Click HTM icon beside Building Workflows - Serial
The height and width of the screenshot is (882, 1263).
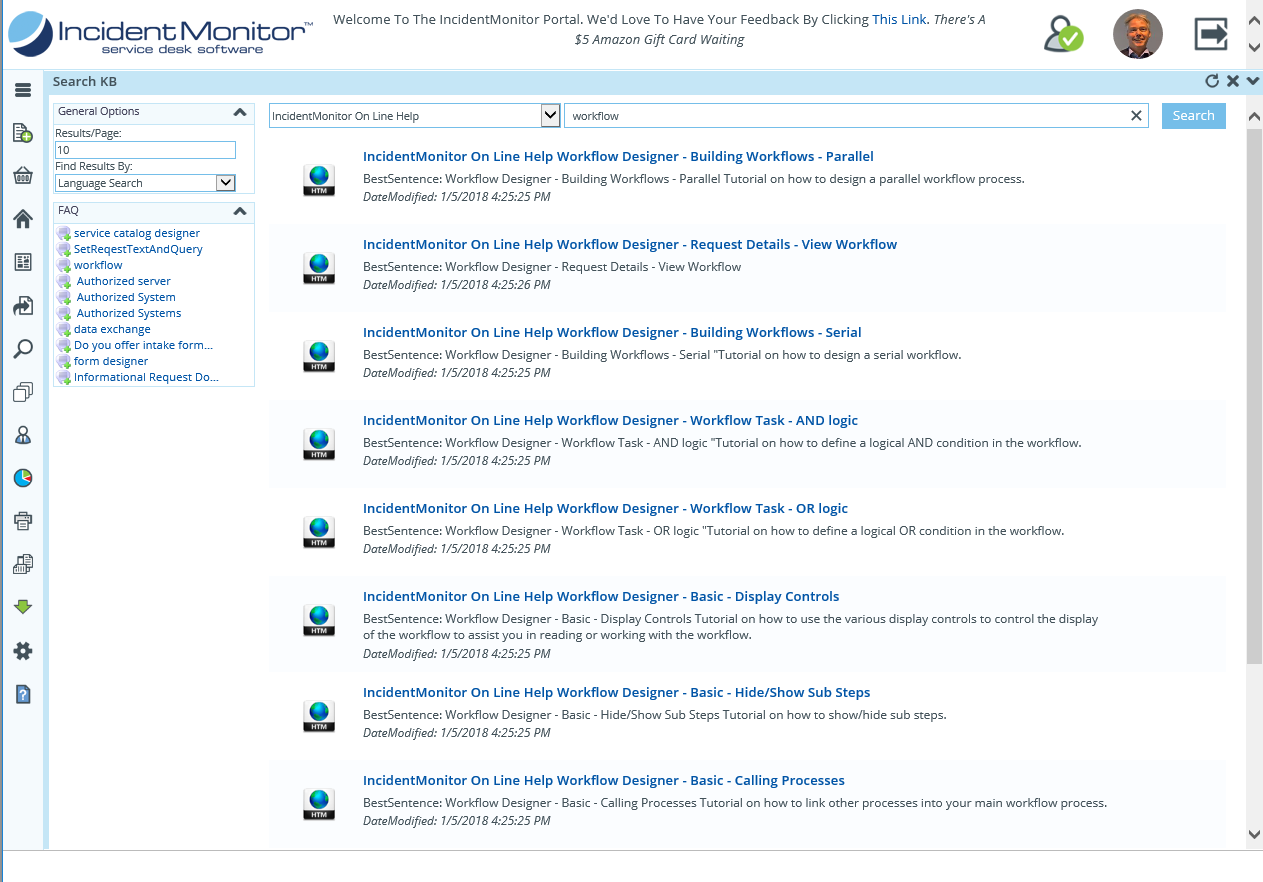click(x=319, y=356)
